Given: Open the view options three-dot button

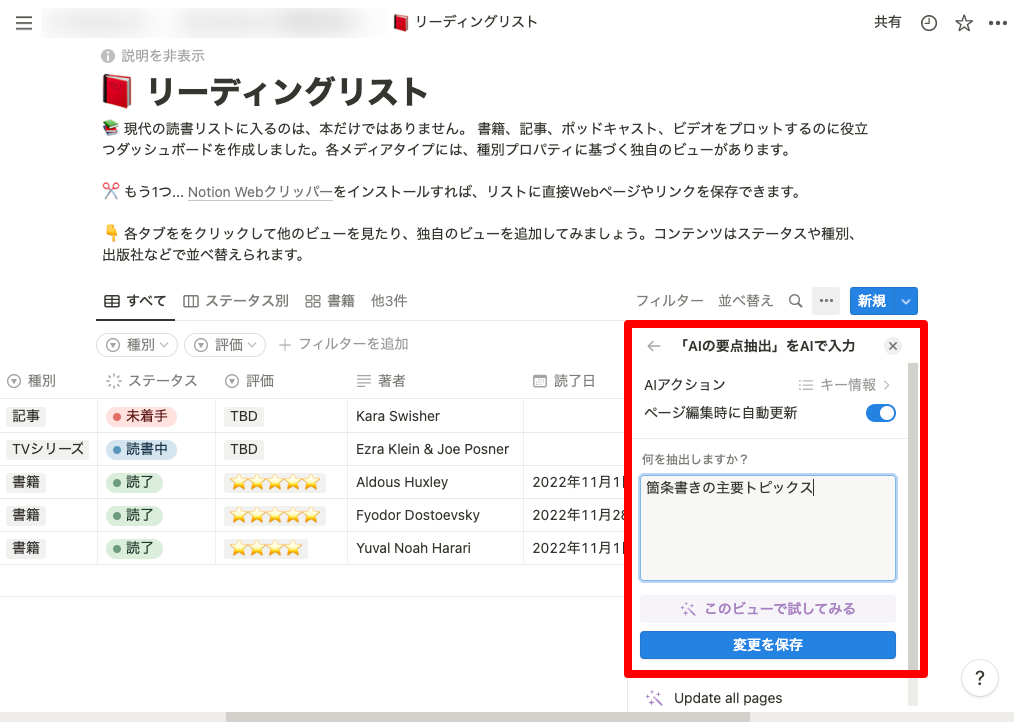Looking at the screenshot, I should (x=826, y=301).
